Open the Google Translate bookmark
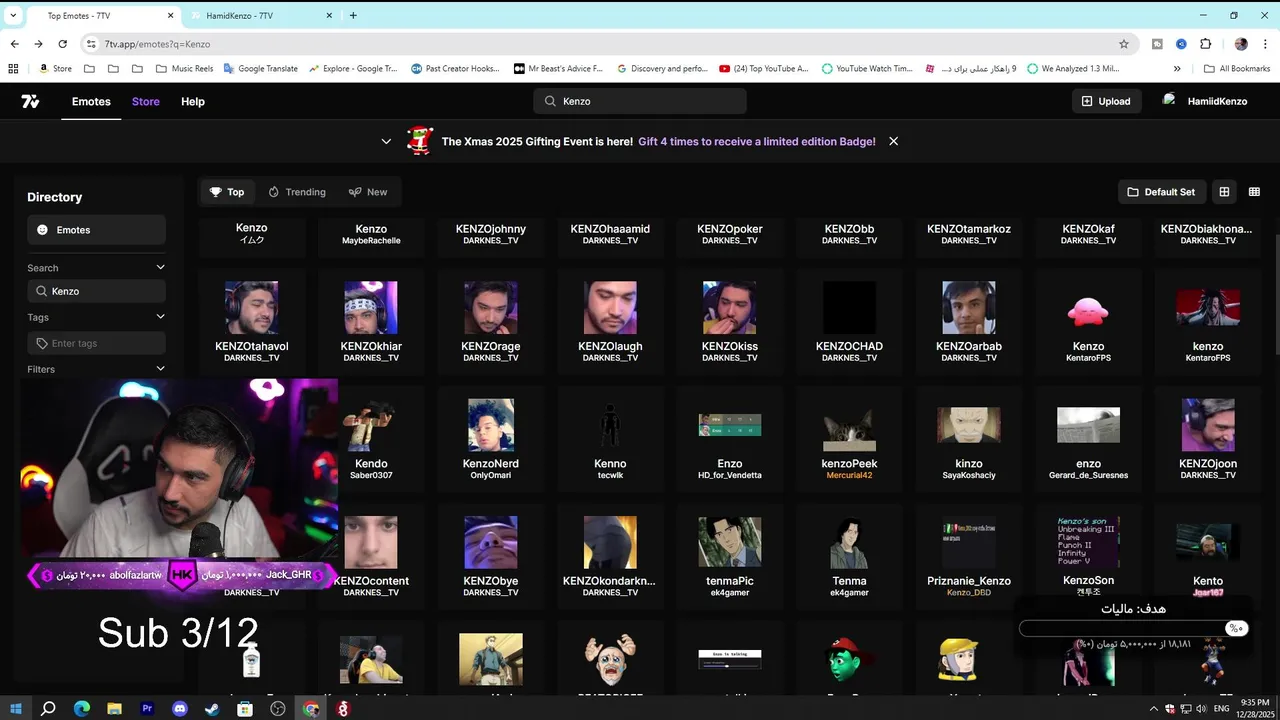Screen dimensions: 1280x720 click(x=260, y=69)
